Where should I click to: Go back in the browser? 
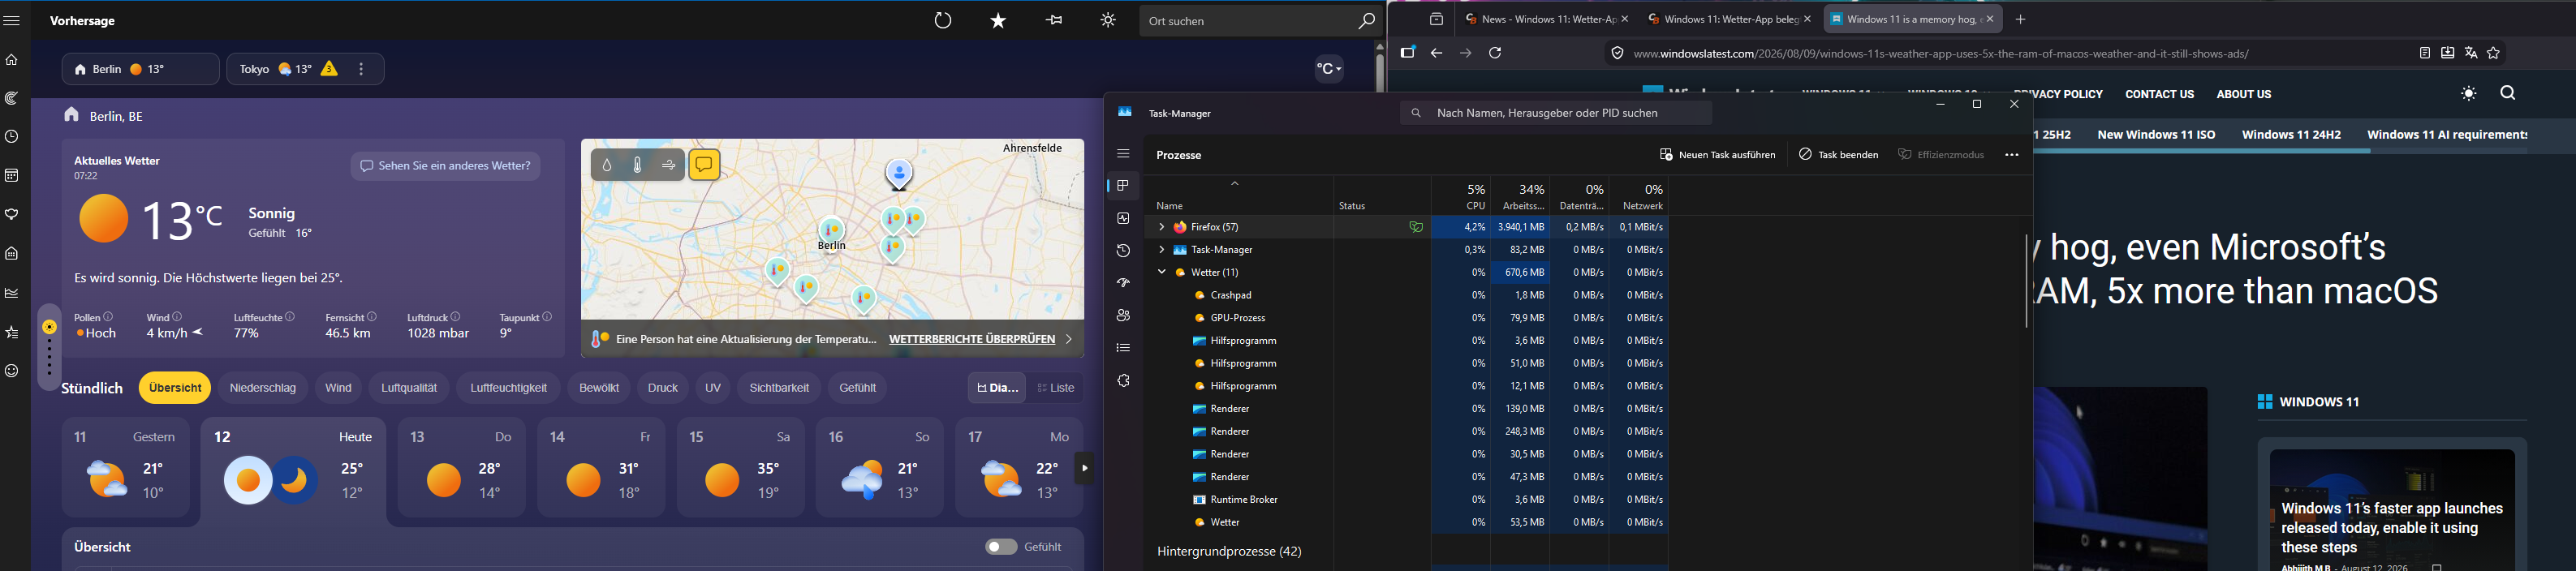tap(1436, 53)
